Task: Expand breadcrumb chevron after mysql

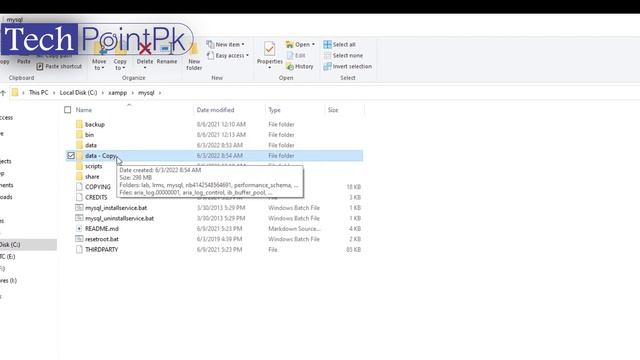Action: coord(160,93)
